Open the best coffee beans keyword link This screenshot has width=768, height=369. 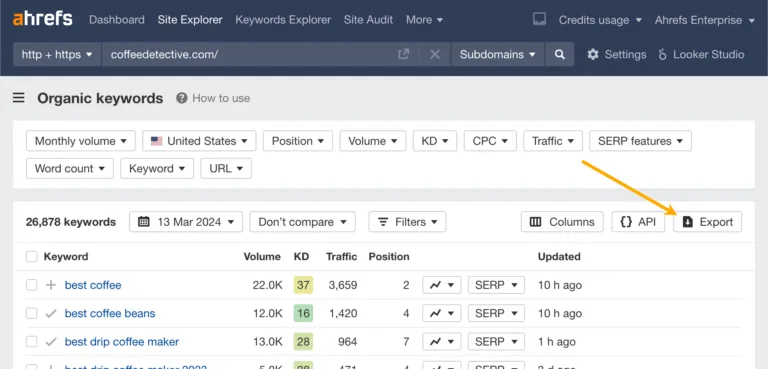[x=110, y=314]
